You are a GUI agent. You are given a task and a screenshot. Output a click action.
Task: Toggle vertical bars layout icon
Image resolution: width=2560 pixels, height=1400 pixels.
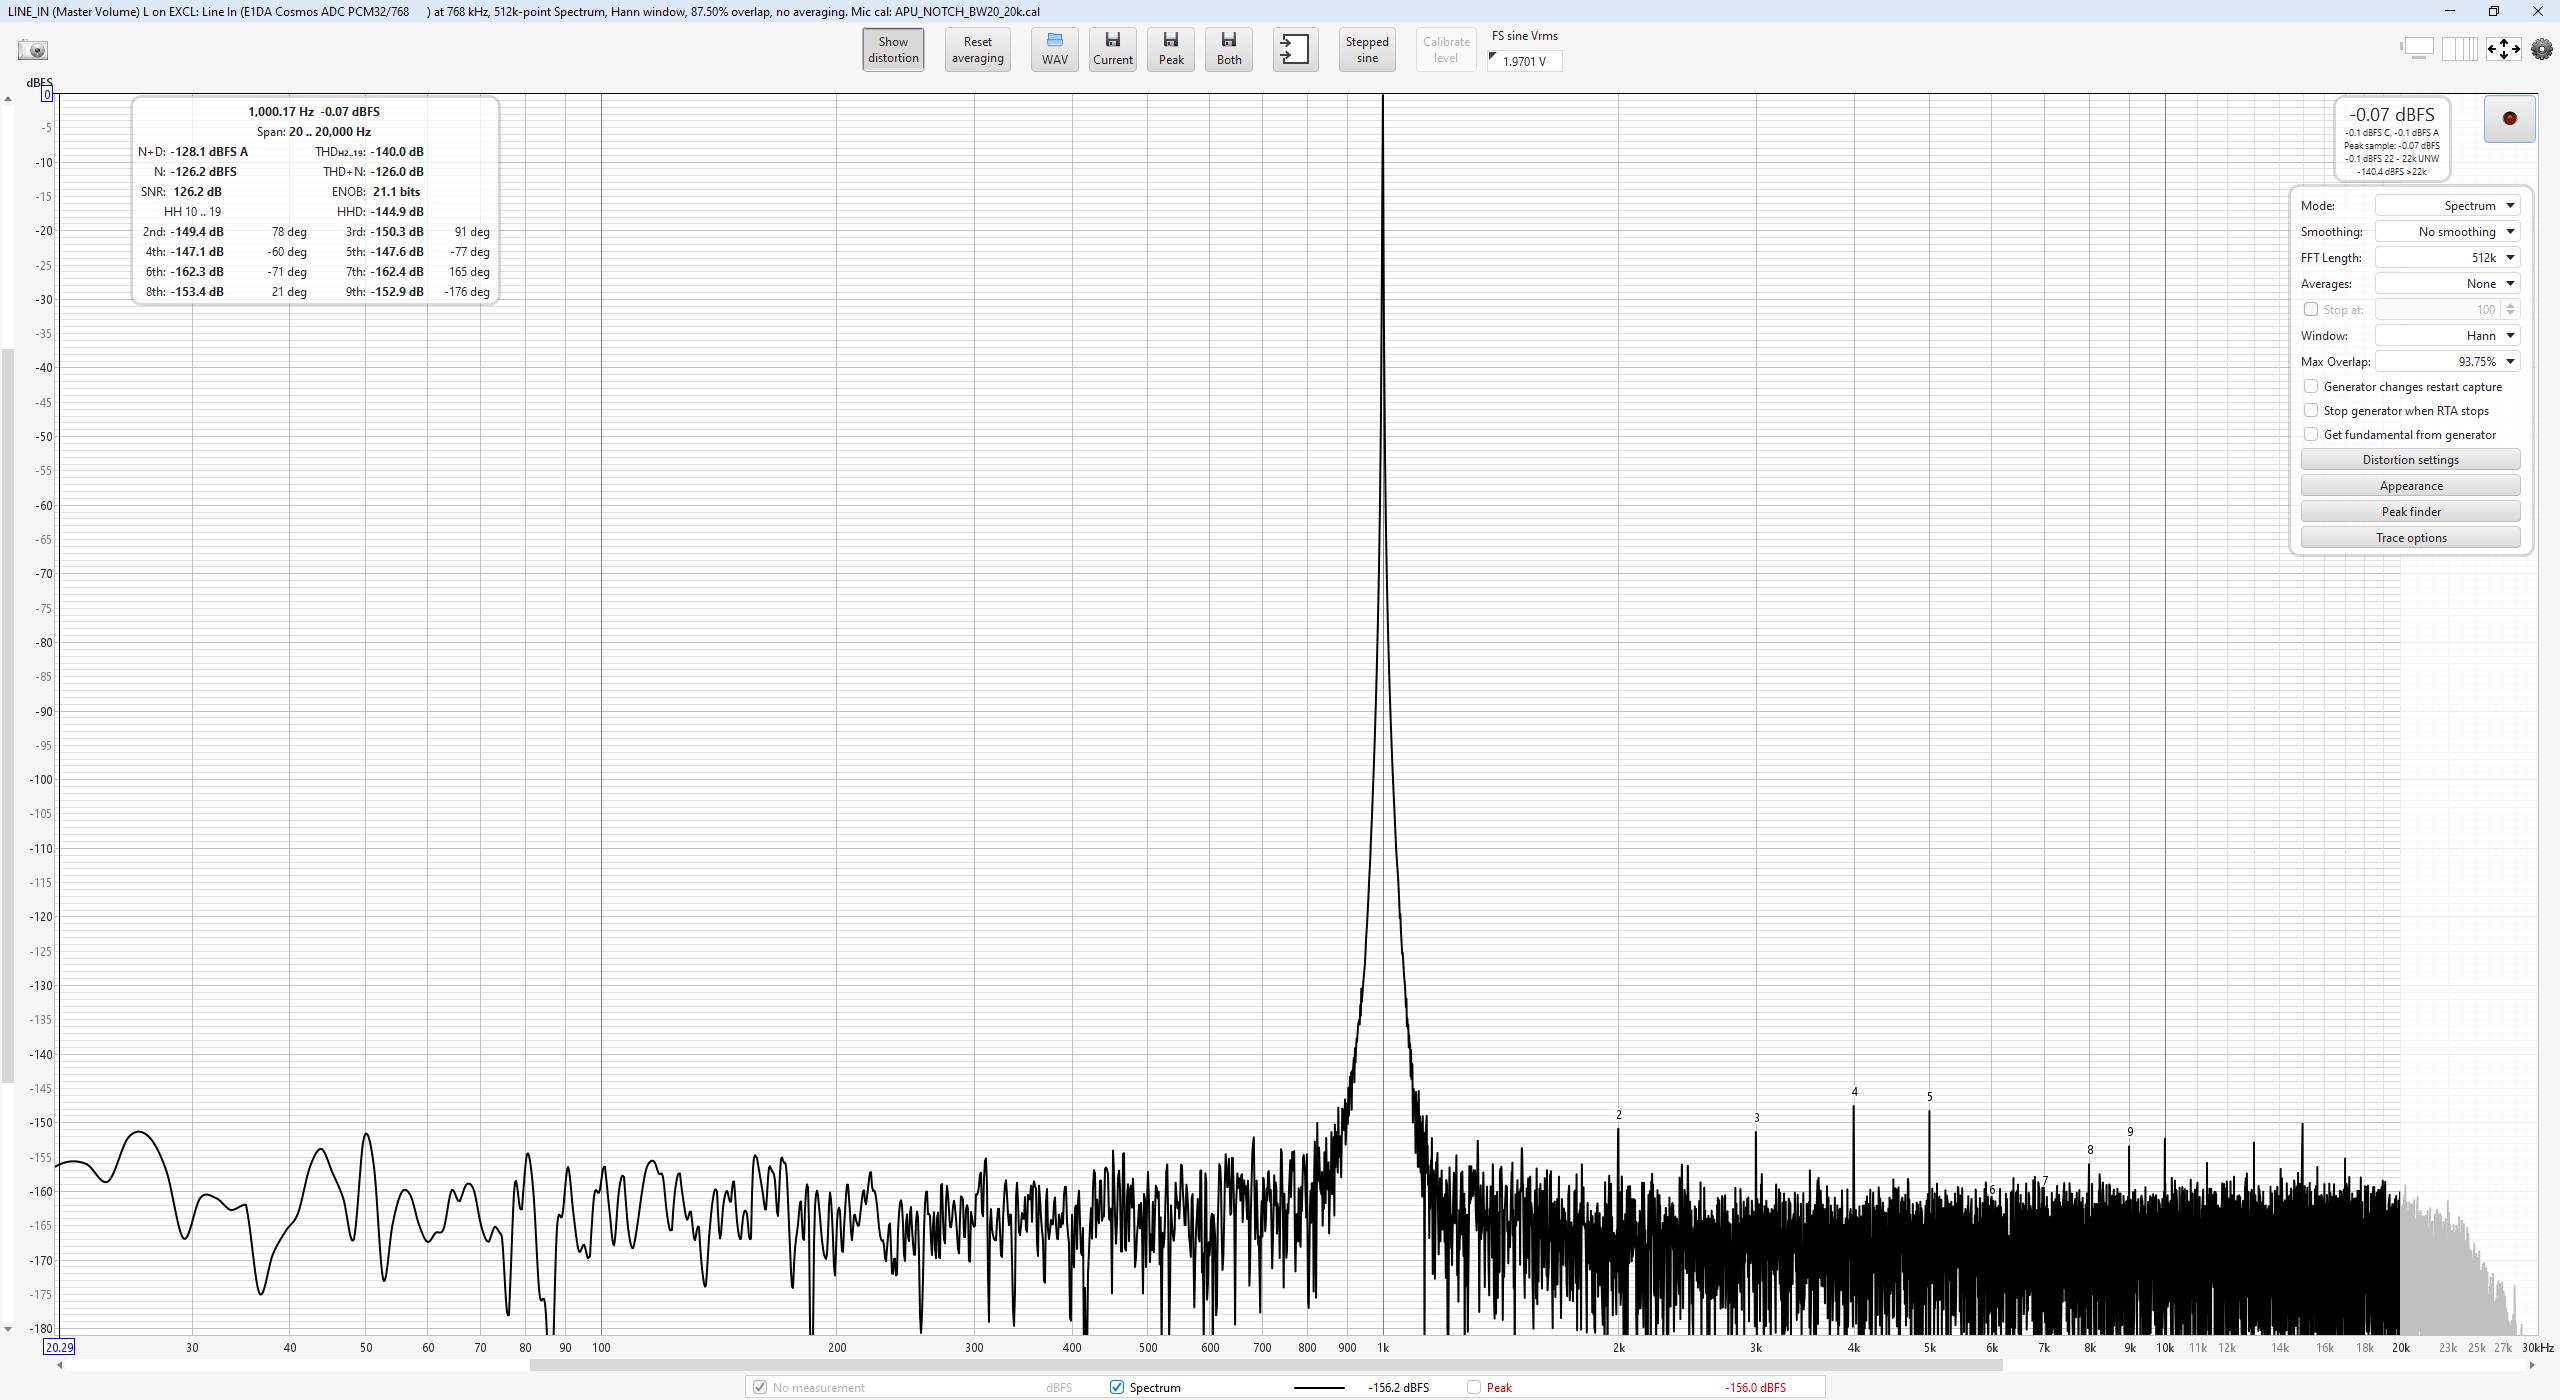(x=2459, y=48)
